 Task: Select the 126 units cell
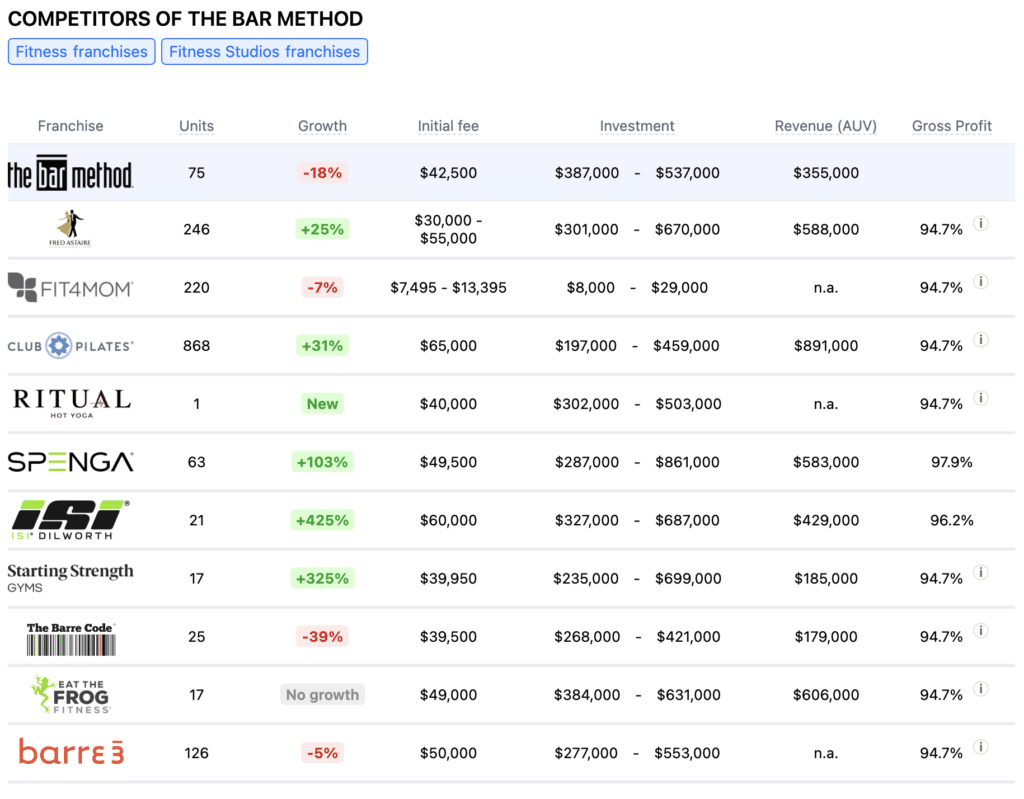197,753
